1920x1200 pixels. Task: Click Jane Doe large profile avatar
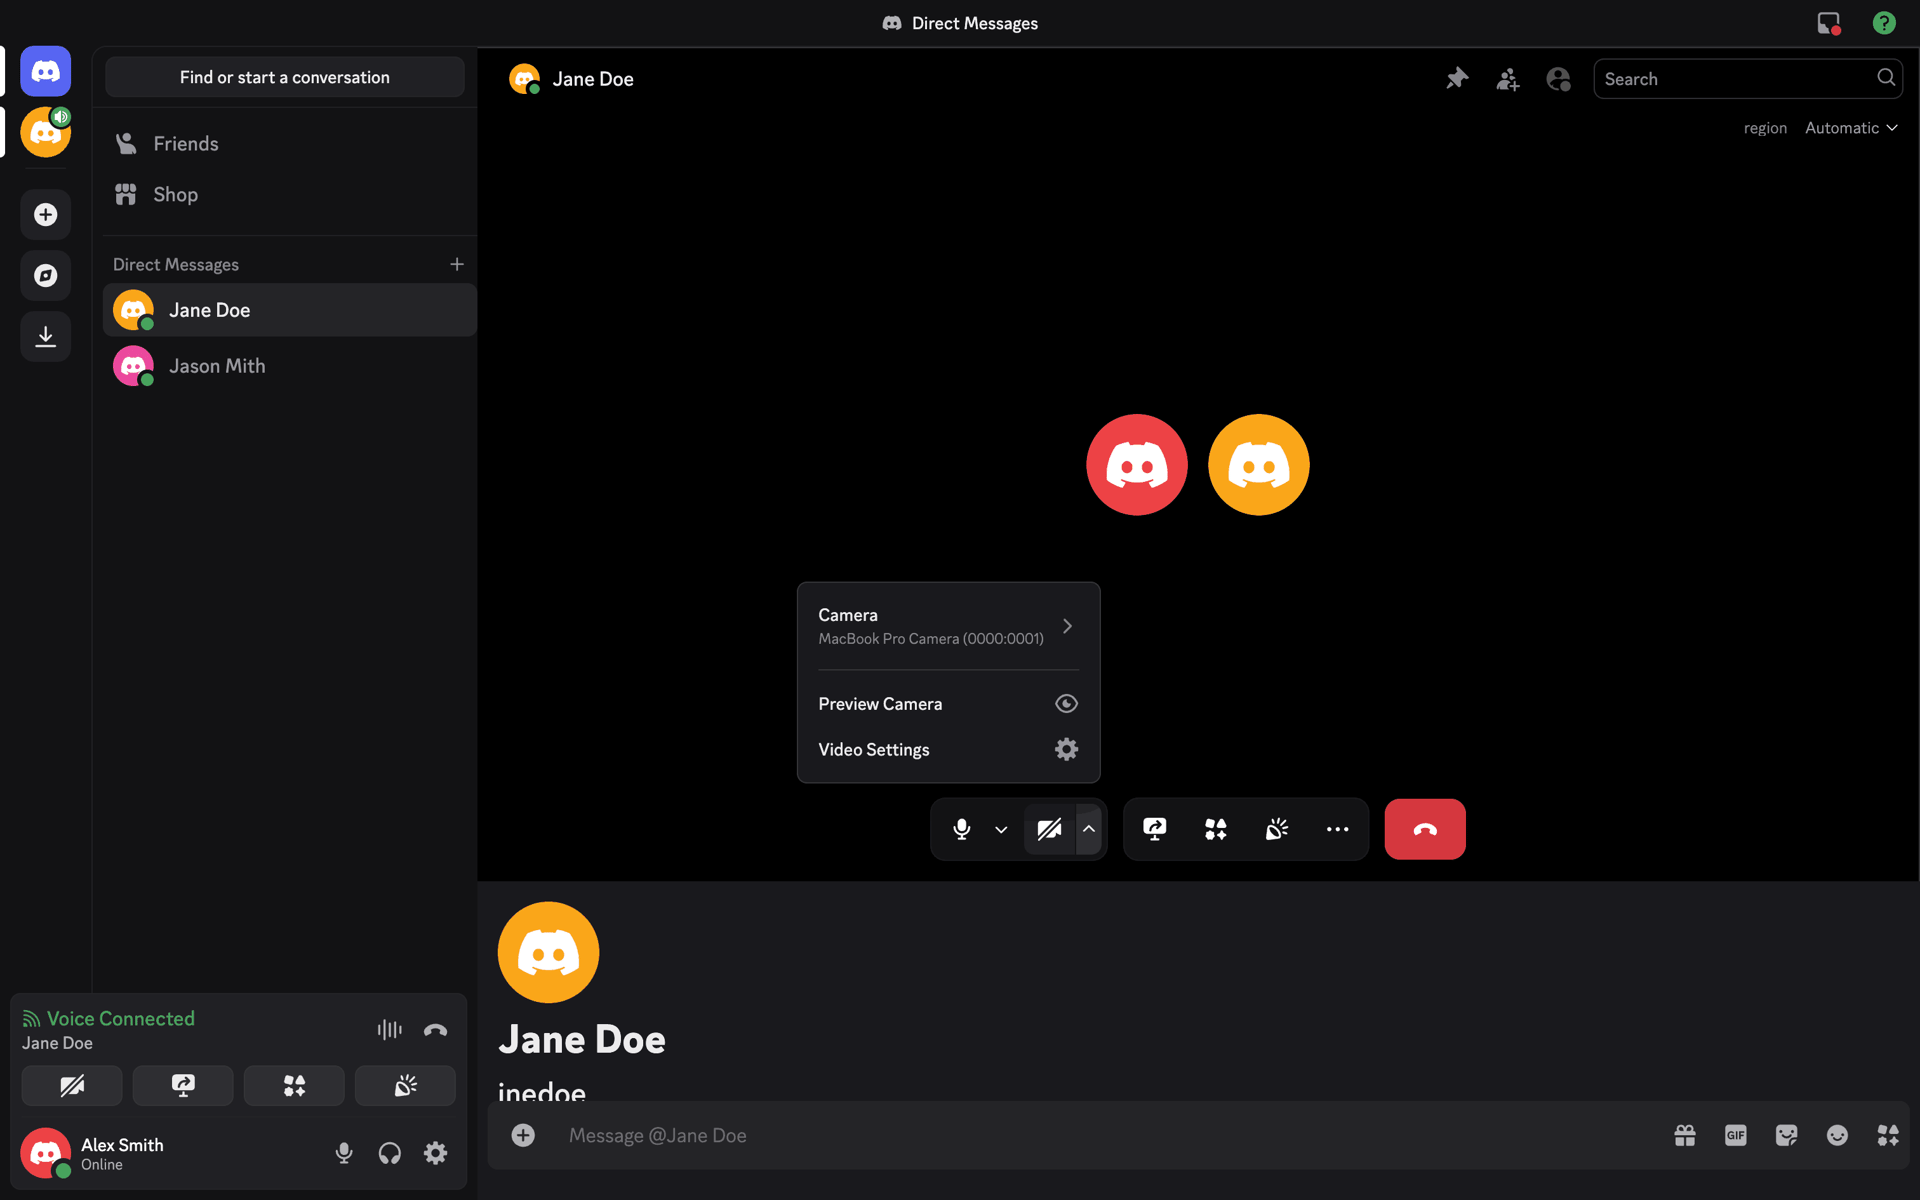(x=549, y=952)
